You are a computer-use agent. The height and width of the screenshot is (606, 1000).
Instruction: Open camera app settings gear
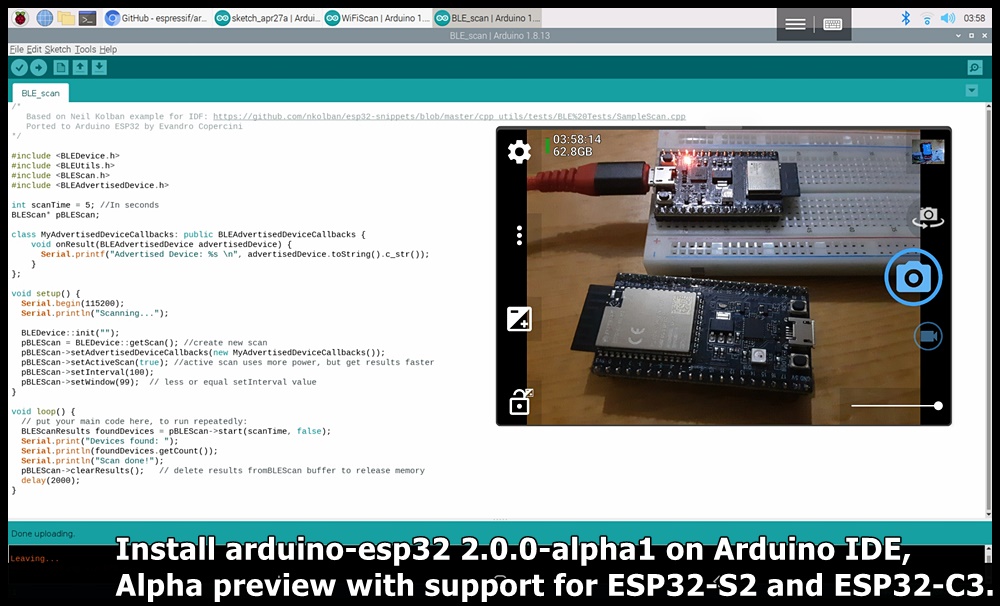pyautogui.click(x=519, y=152)
